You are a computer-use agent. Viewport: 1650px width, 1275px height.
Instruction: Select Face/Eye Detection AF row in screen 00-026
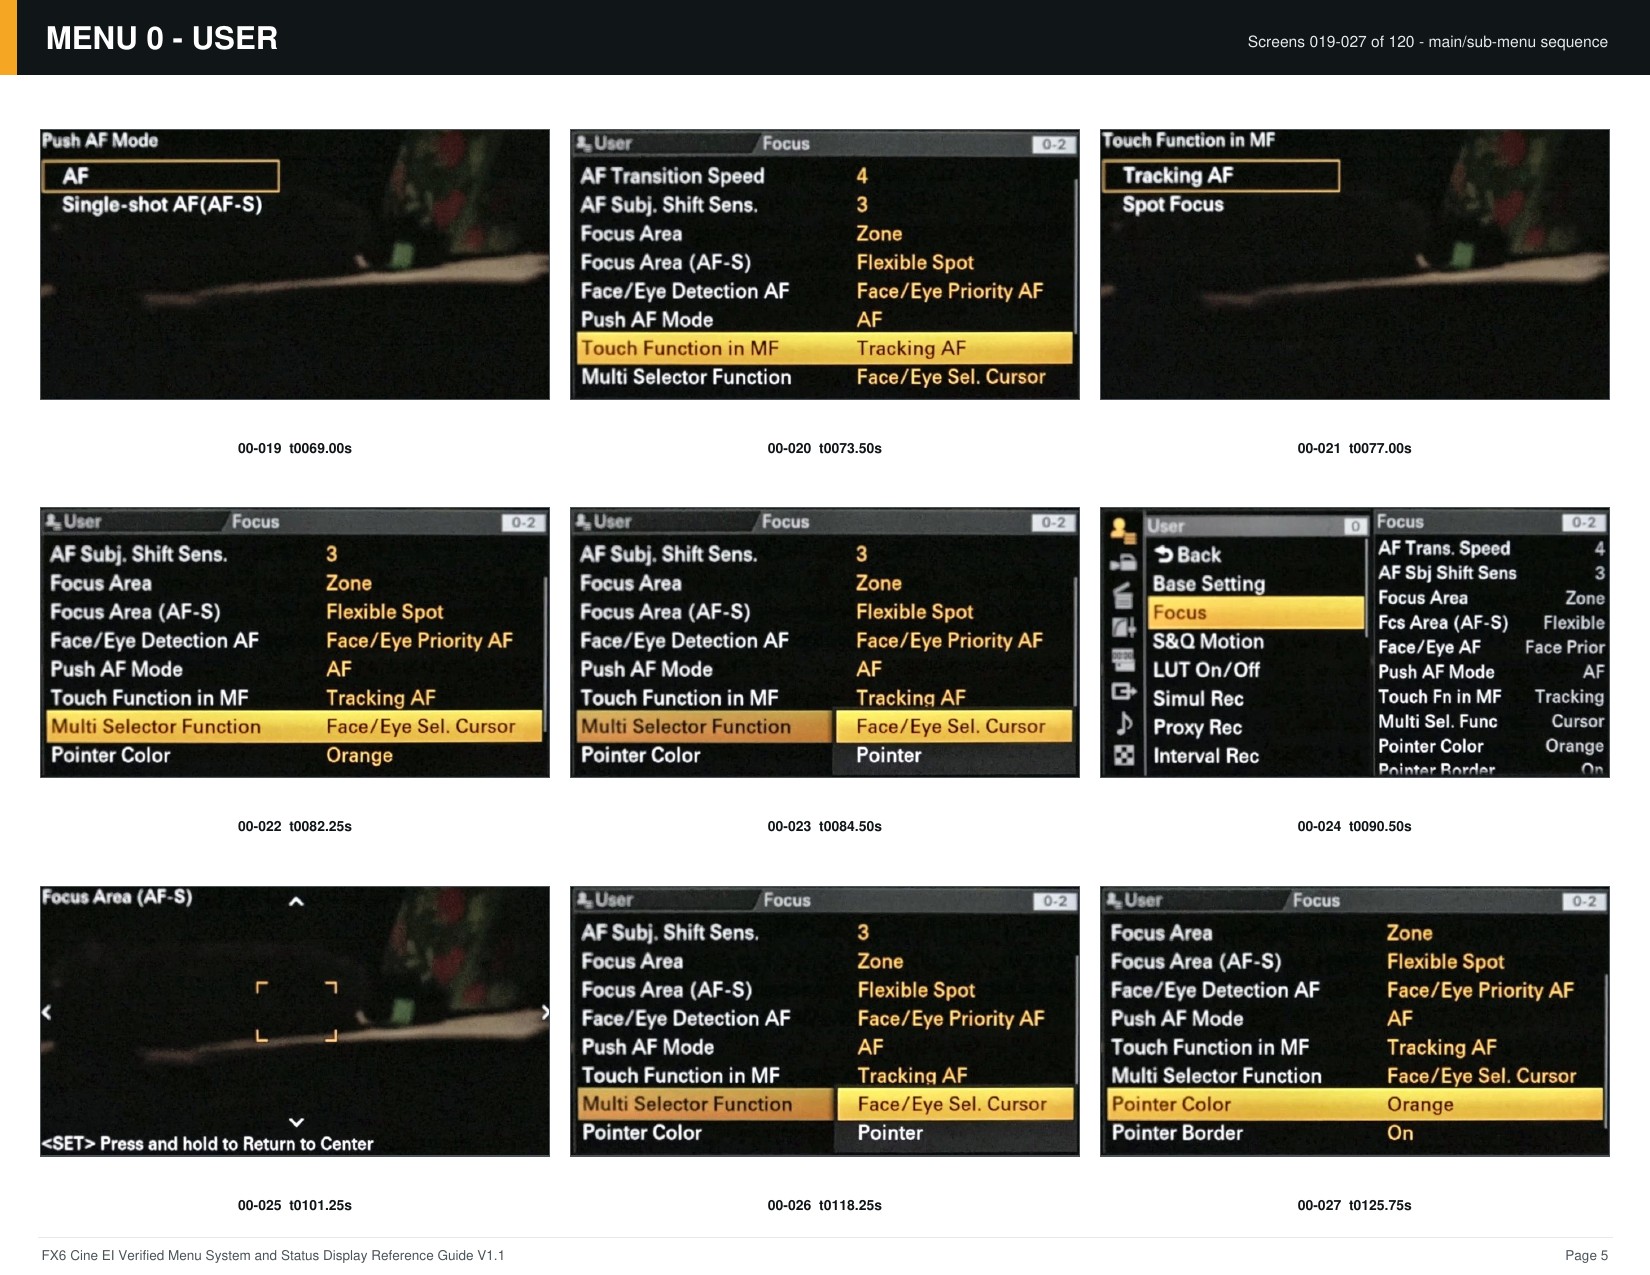[825, 1019]
